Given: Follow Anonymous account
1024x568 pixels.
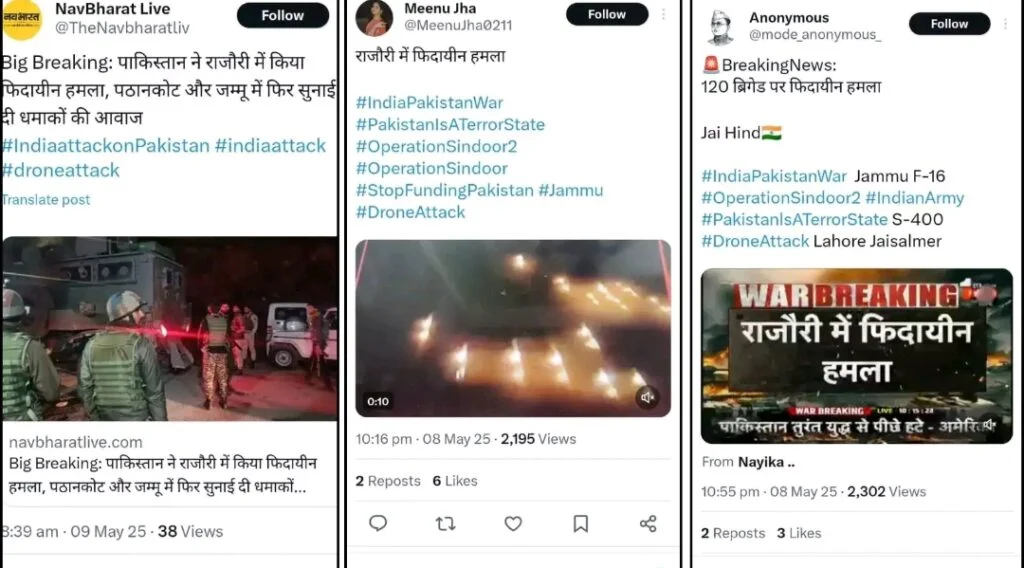Looking at the screenshot, I should [950, 24].
